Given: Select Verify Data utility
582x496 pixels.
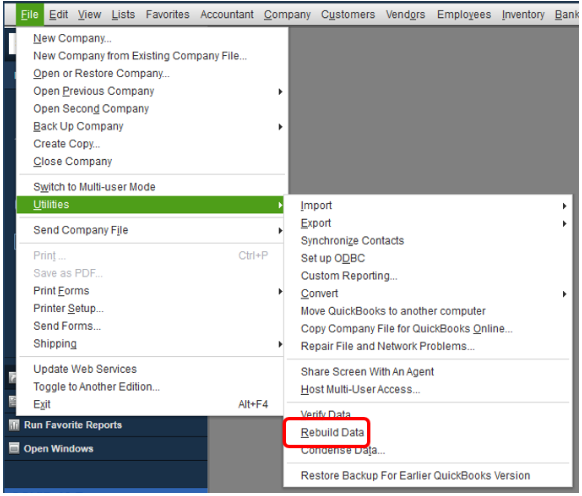Looking at the screenshot, I should (428, 414).
